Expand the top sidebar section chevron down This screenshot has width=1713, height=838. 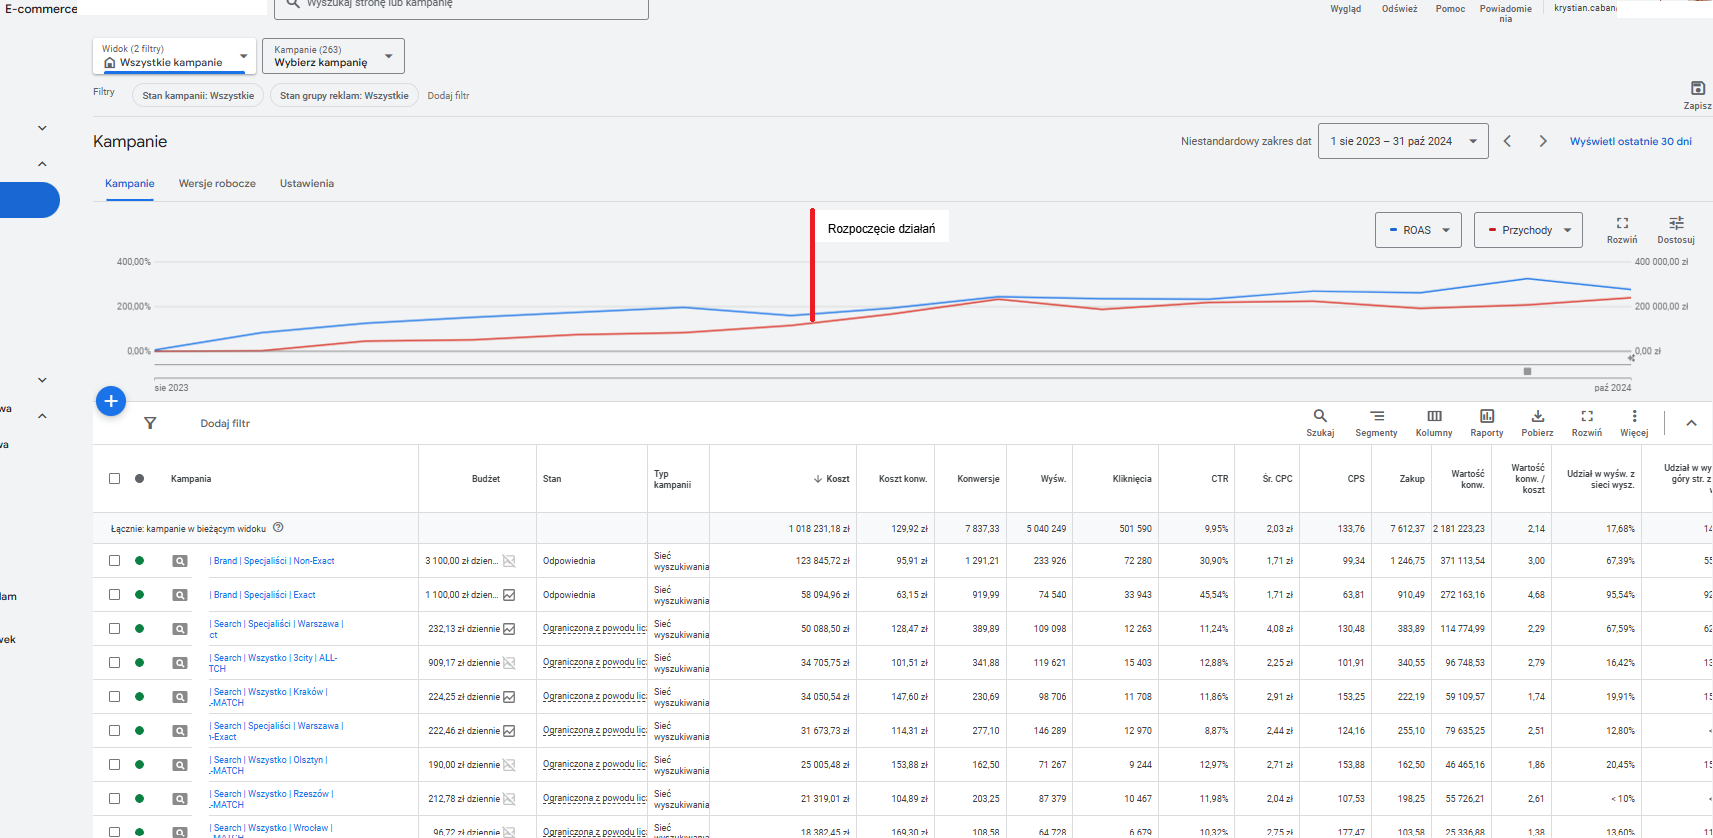click(42, 128)
